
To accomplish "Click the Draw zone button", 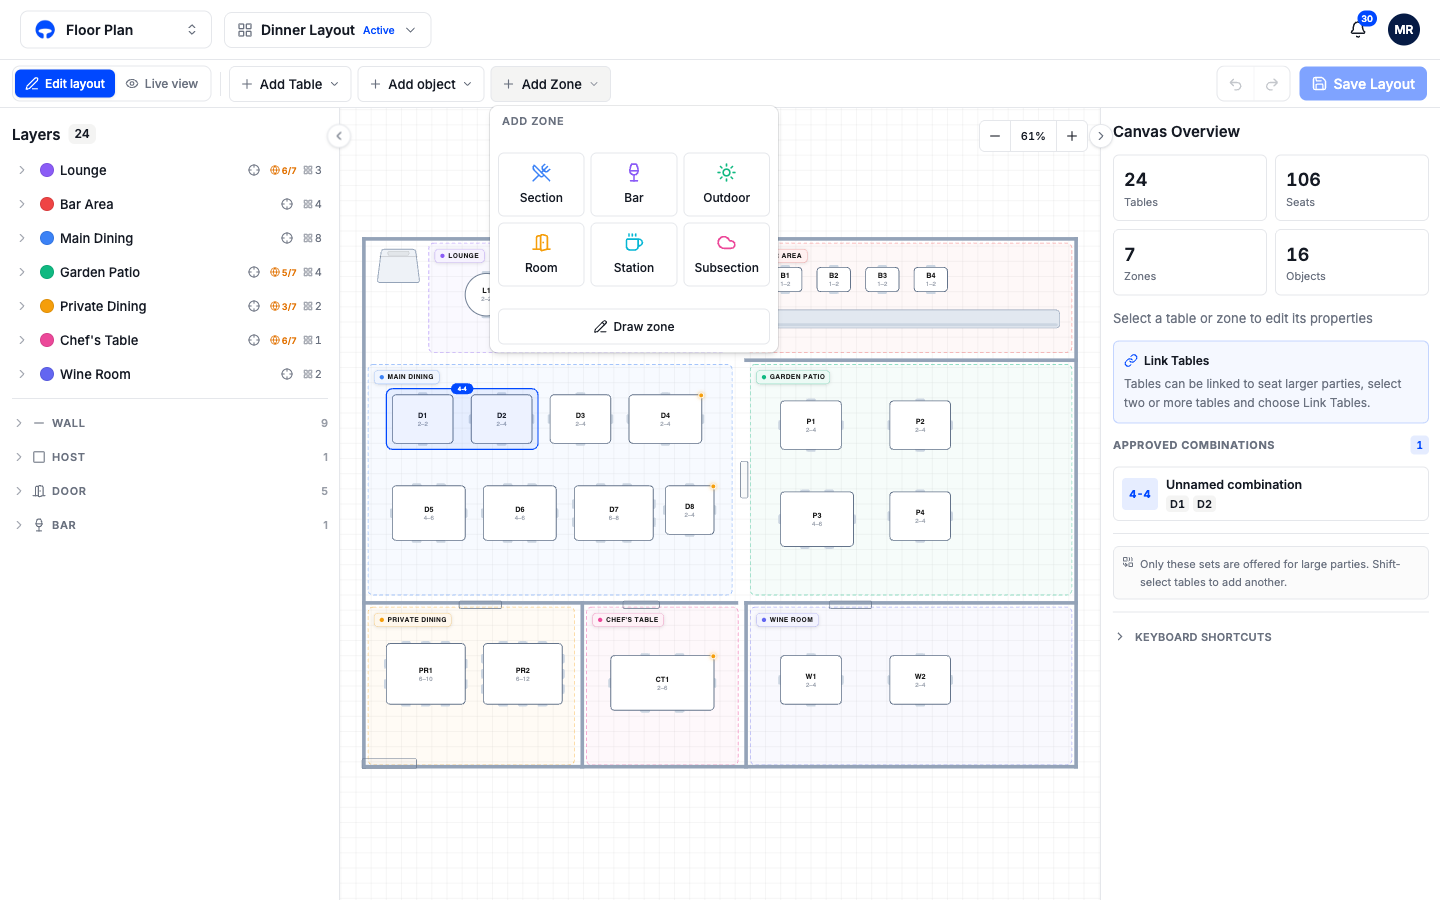I will coord(634,327).
